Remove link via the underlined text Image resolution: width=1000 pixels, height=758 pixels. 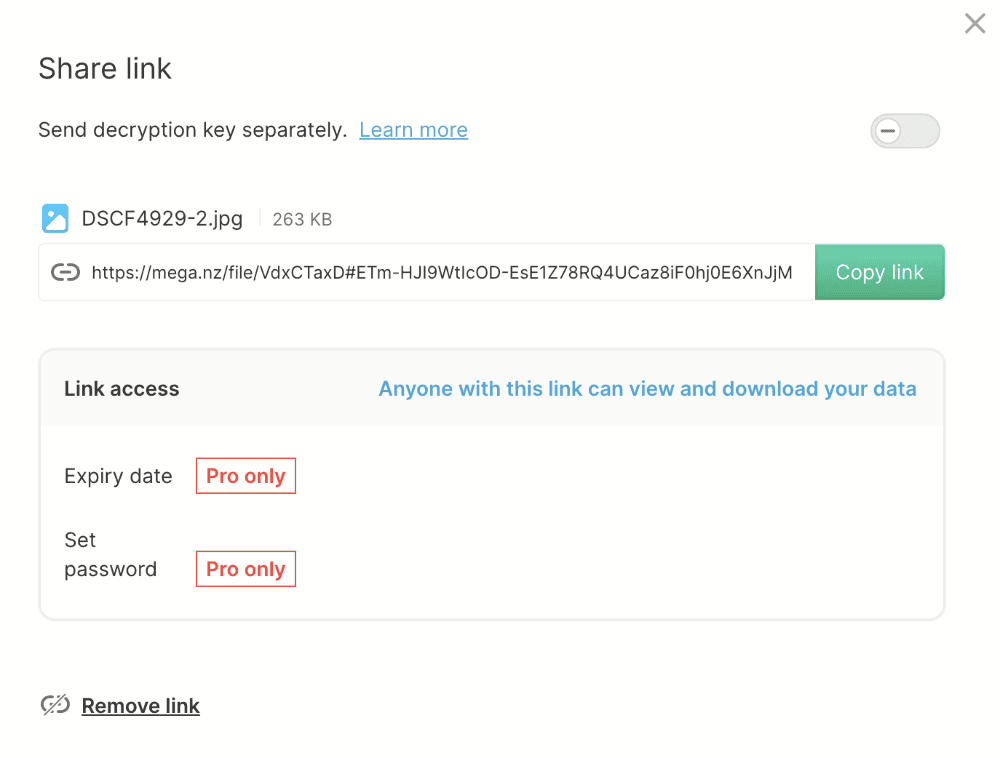(140, 706)
